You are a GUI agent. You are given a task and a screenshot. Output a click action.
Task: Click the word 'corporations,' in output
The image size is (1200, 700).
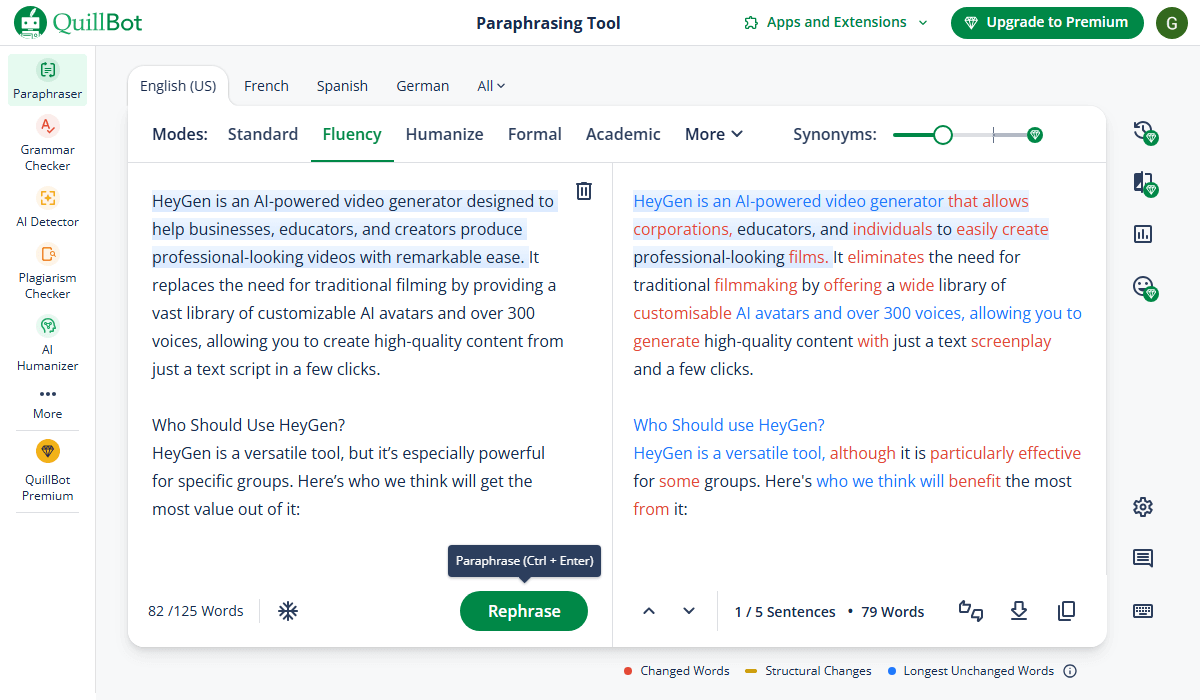pos(683,229)
